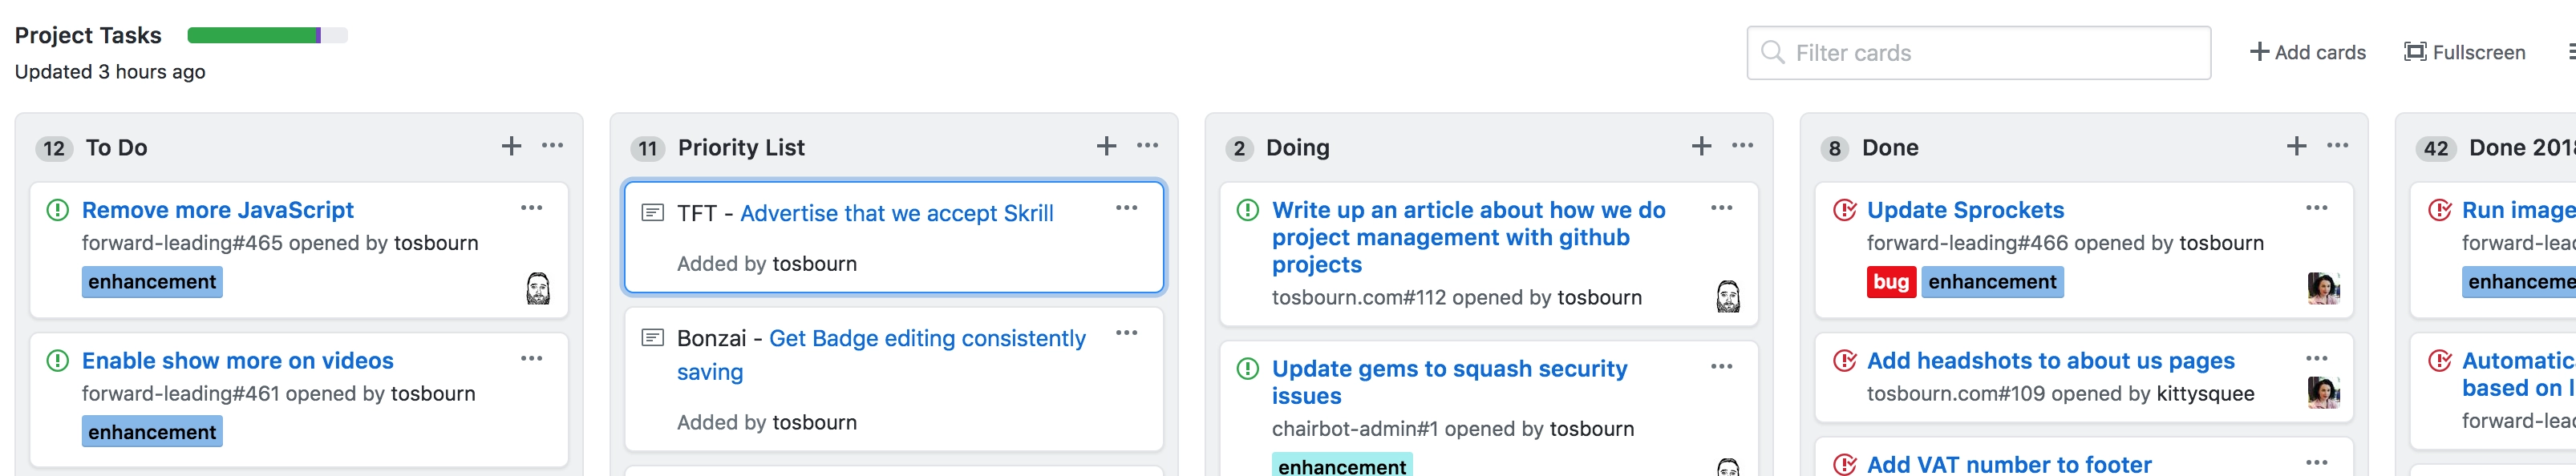Click Add cards button
Image resolution: width=2576 pixels, height=476 pixels.
[2307, 52]
